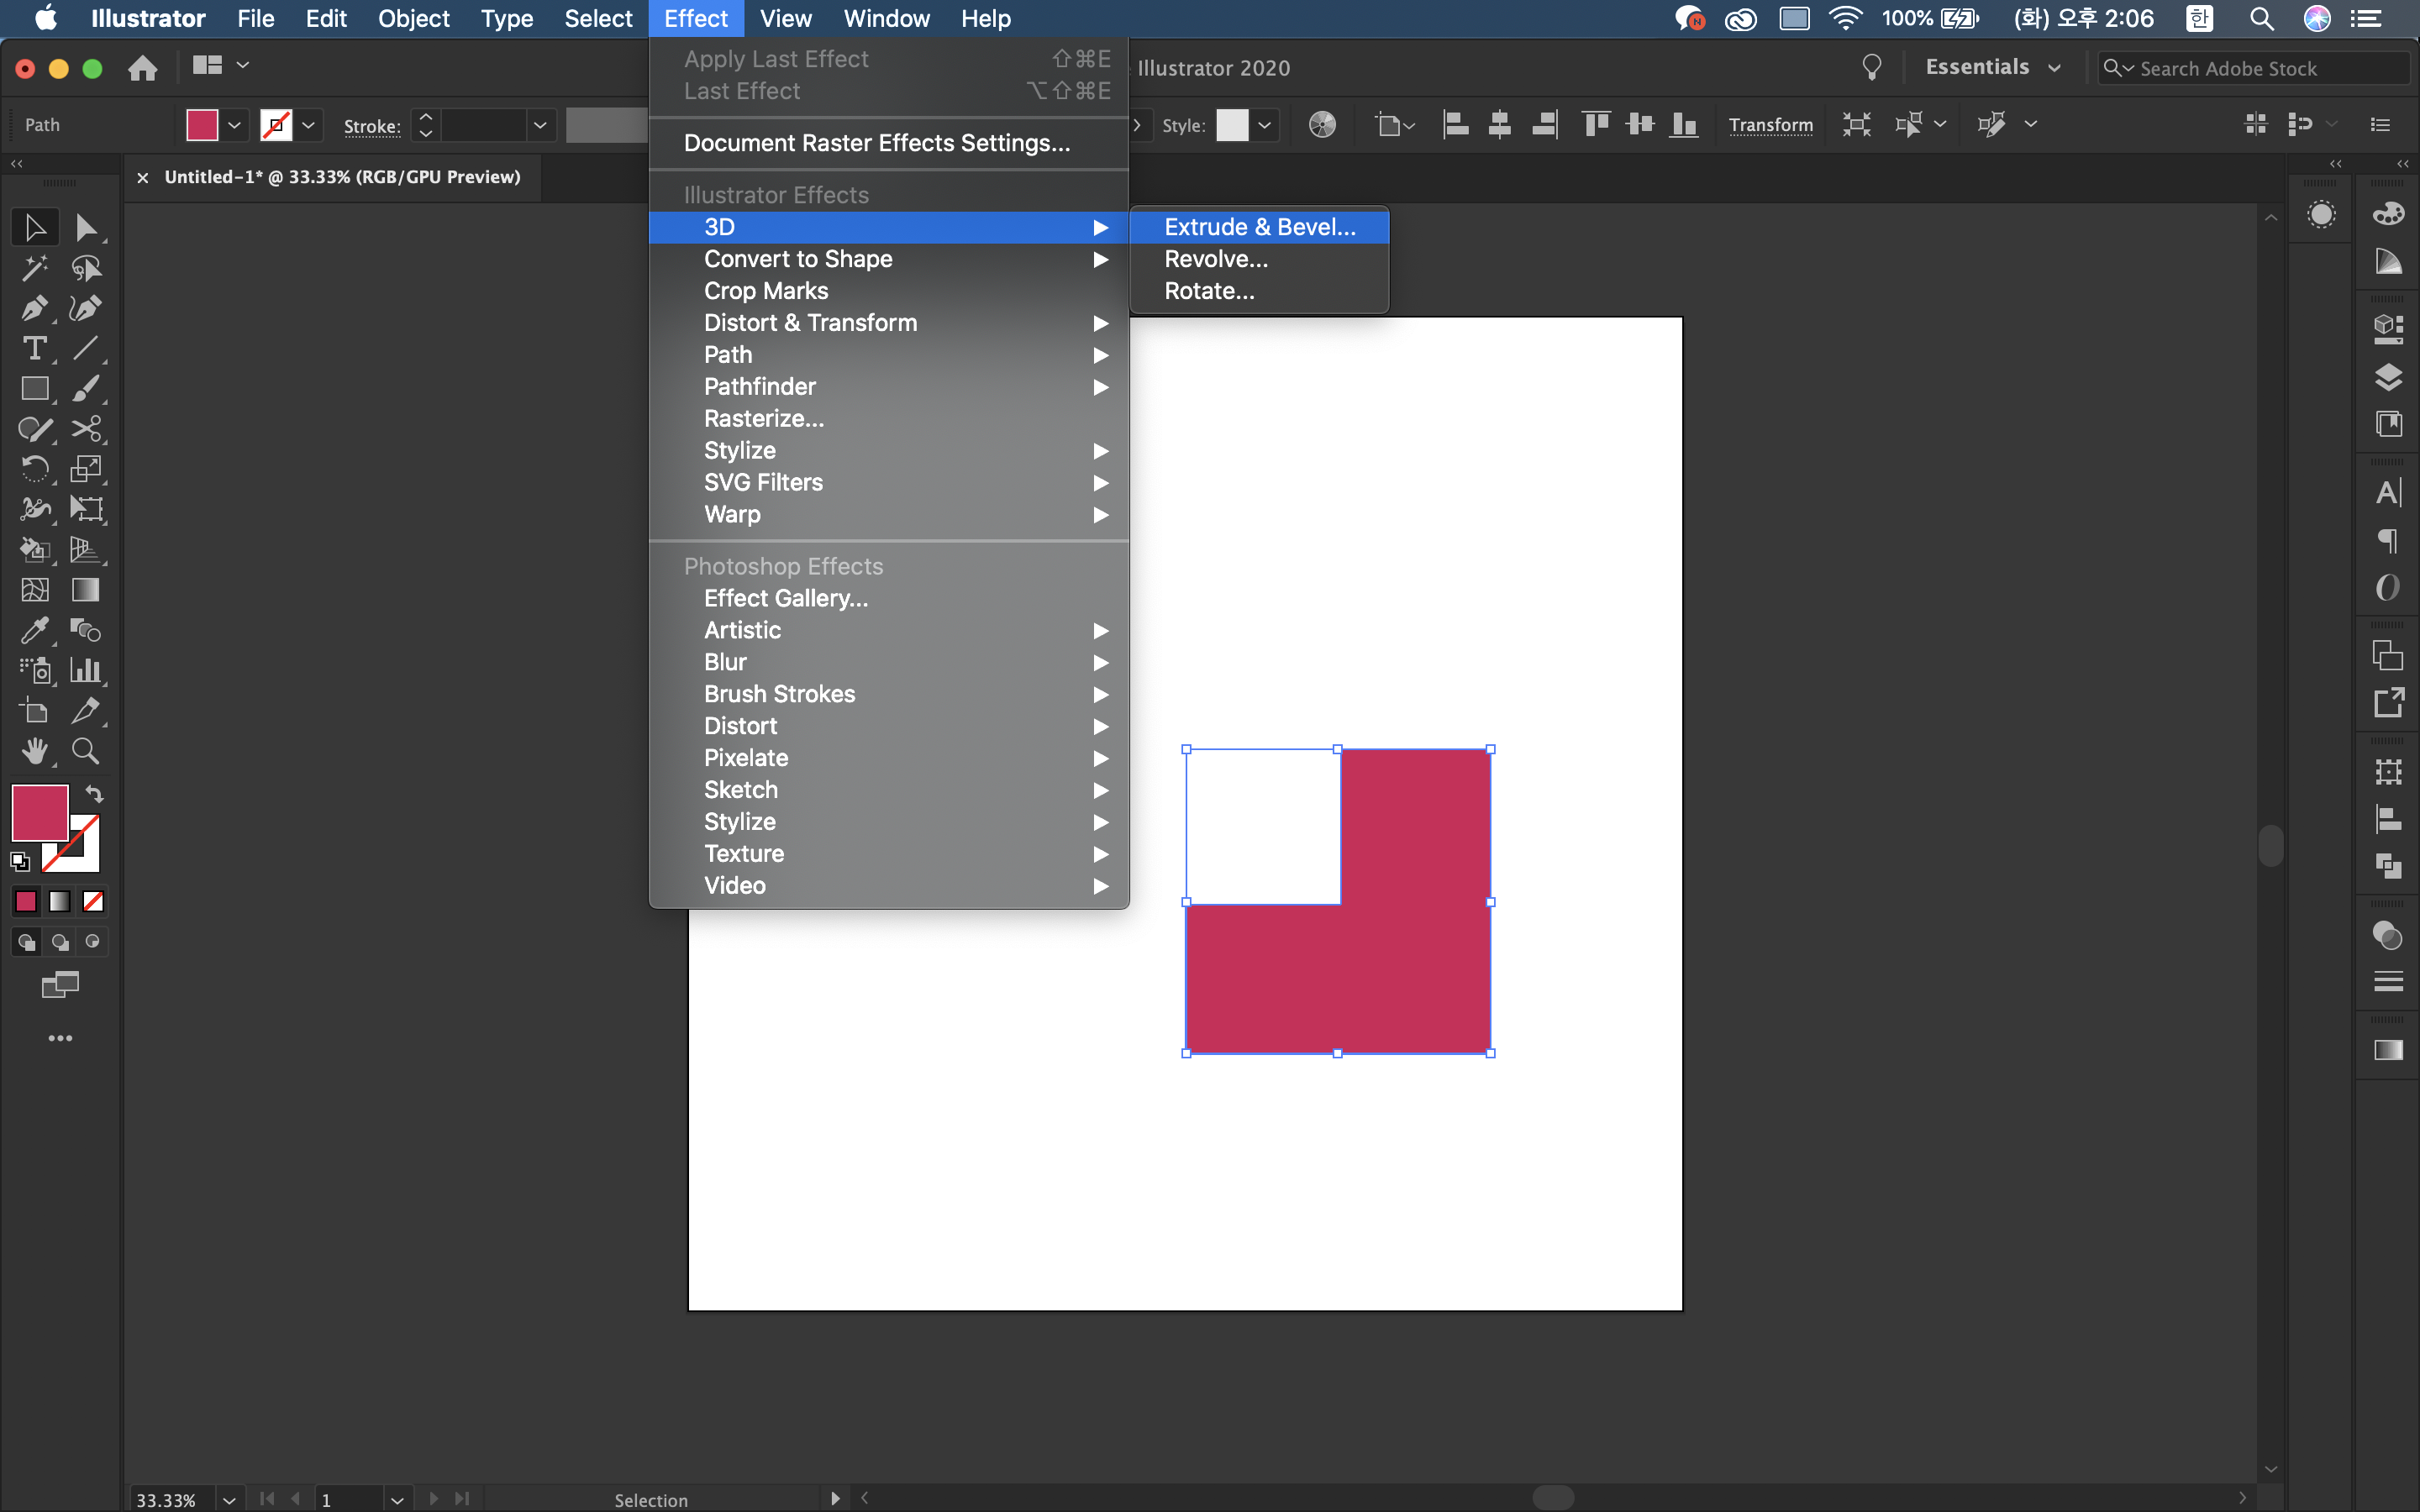Click the Search Adobe Stock field
The width and height of the screenshot is (2420, 1512).
2252,68
